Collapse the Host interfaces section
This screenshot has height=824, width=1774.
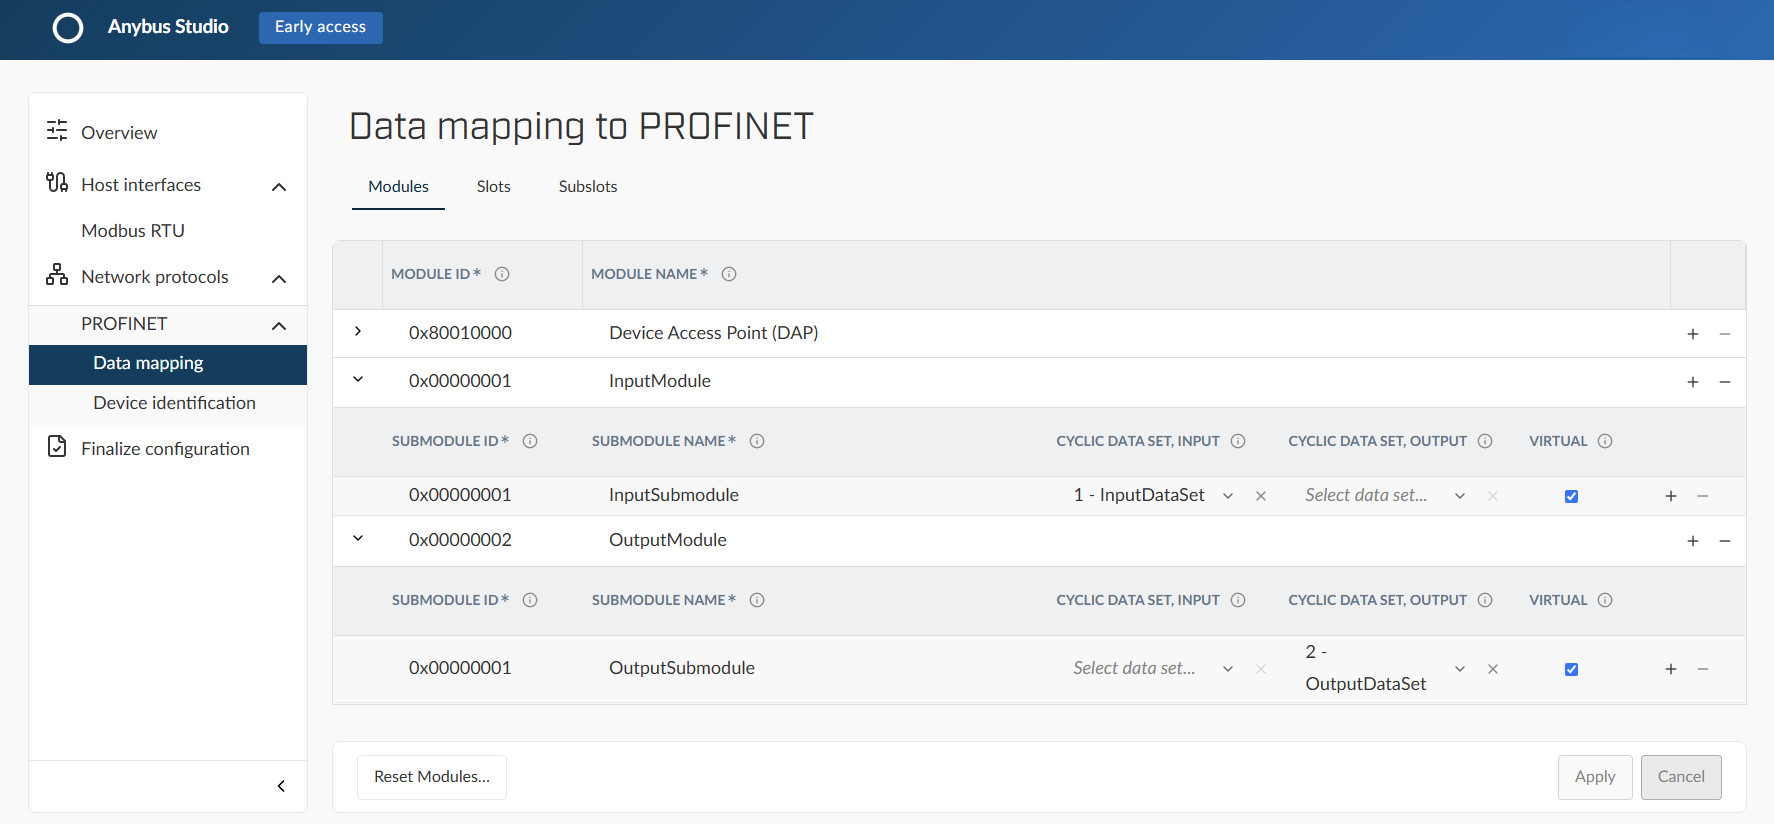[279, 187]
